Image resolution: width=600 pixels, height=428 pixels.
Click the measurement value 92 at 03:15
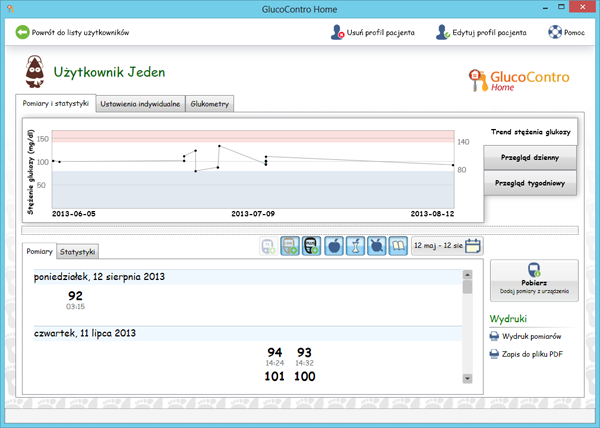click(75, 296)
